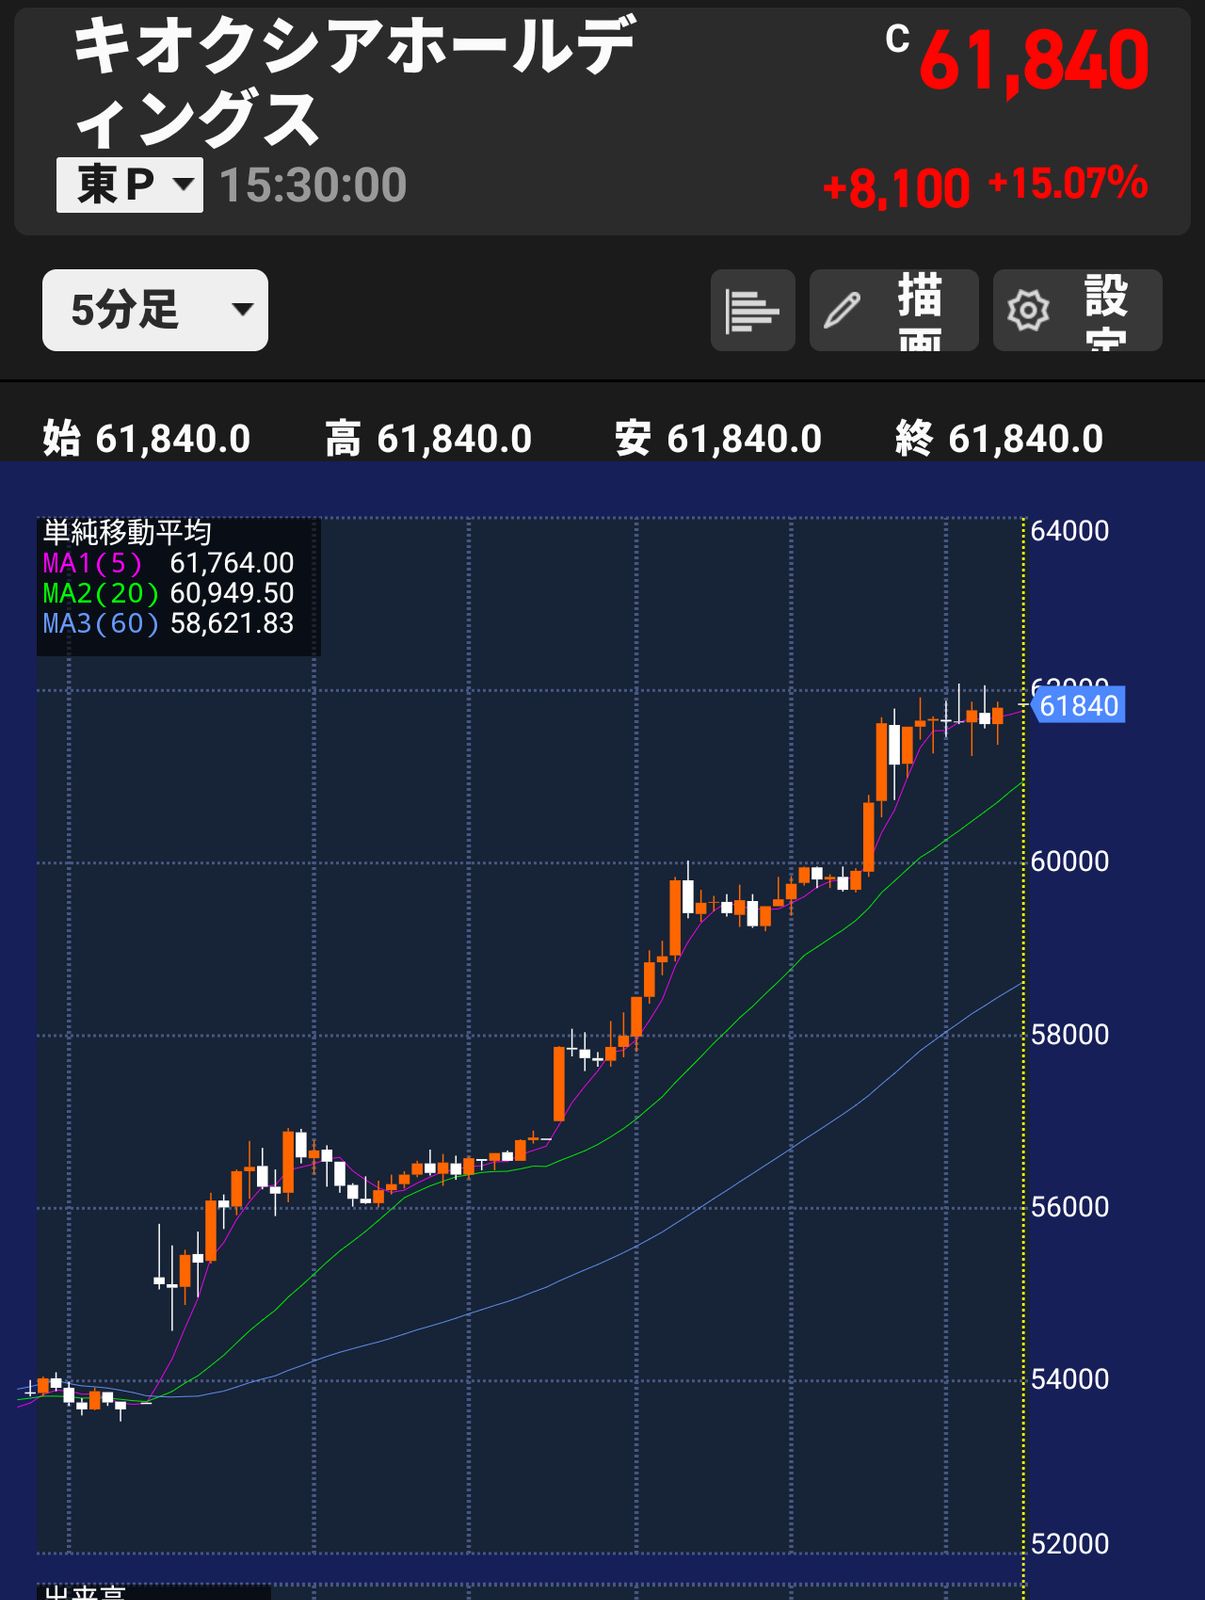This screenshot has width=1205, height=1600.
Task: Tap the 60000 price axis label
Action: (1069, 861)
